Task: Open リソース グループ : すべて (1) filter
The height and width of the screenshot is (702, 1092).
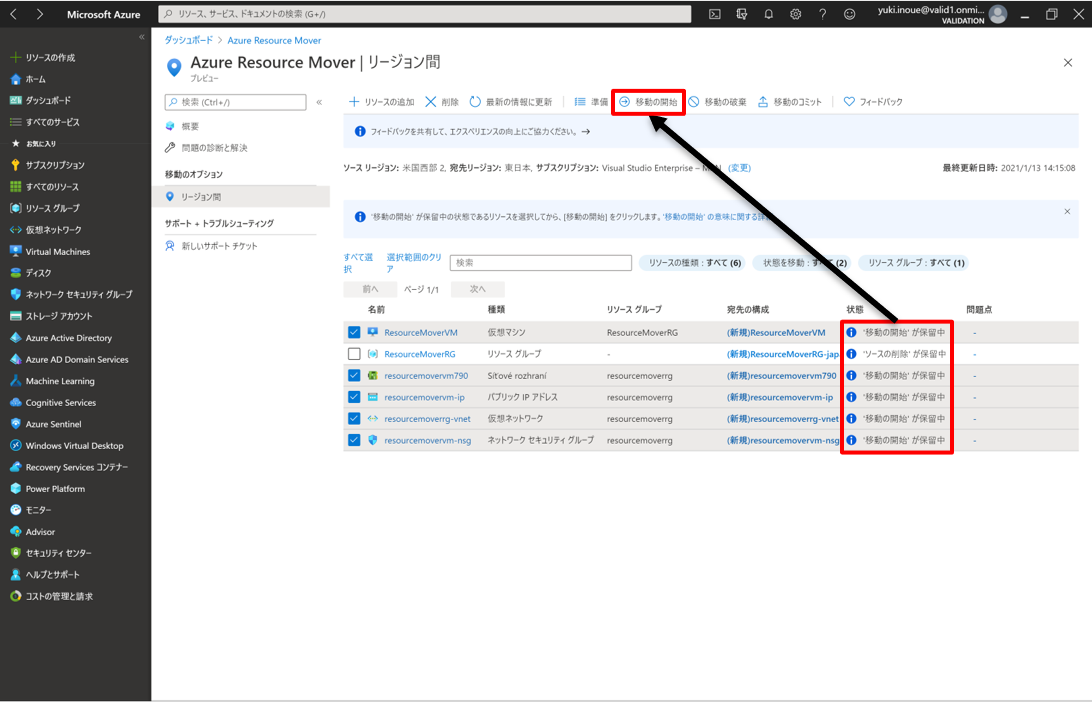Action: tap(915, 263)
